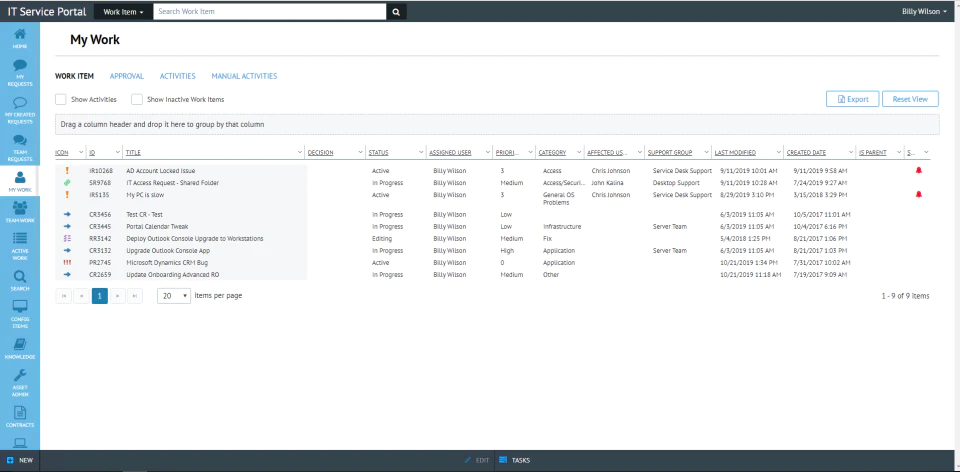This screenshot has width=960, height=472.
Task: Open the Billy Wilson user menu
Action: (924, 12)
